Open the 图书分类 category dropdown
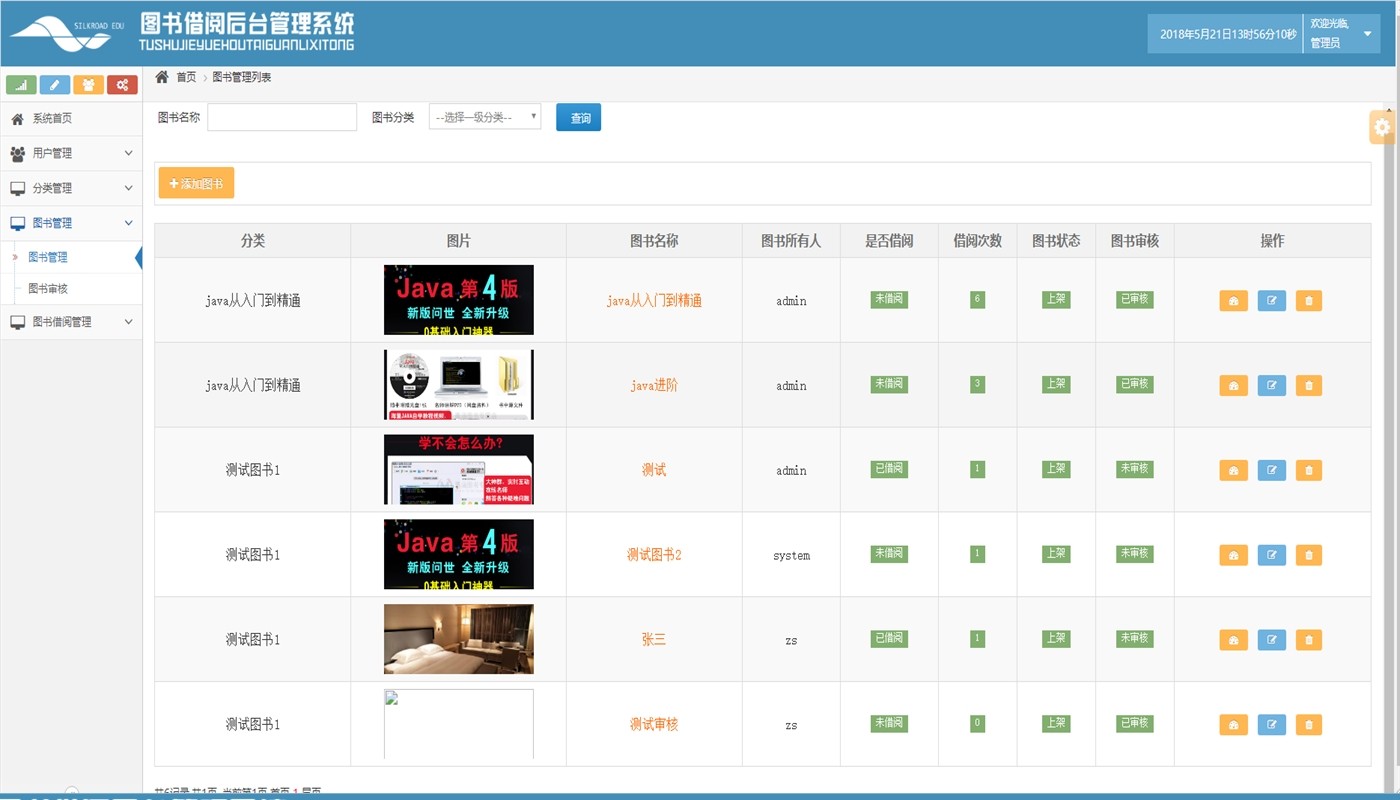The height and width of the screenshot is (800, 1400). point(485,118)
